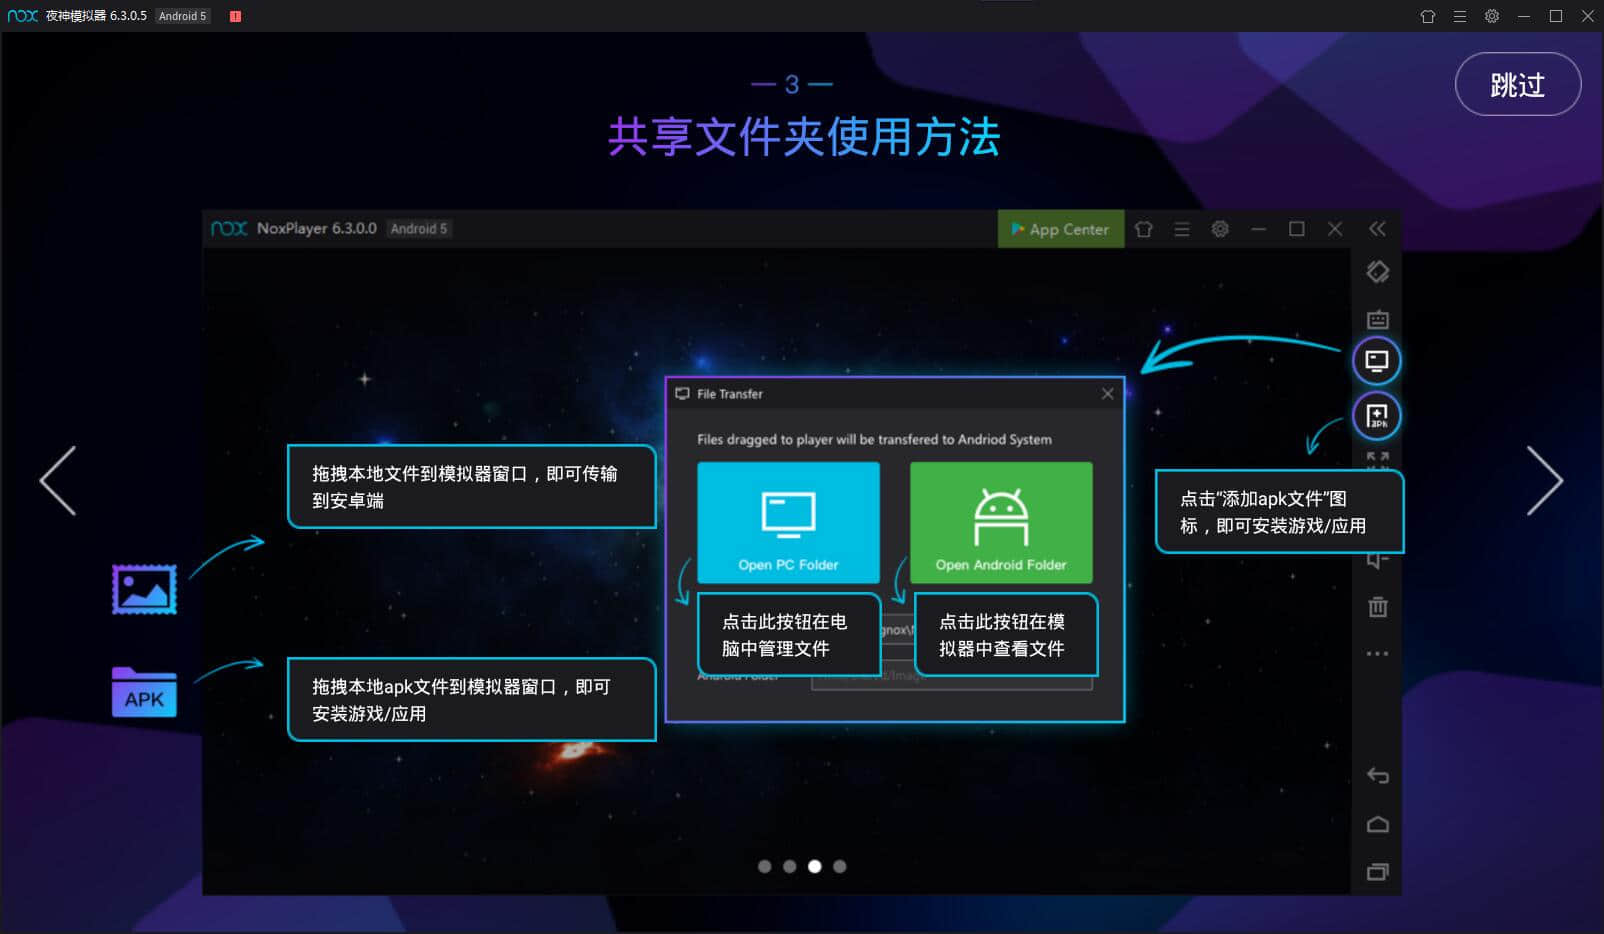Close the 夜神模拟器 window
This screenshot has width=1604, height=934.
[x=1587, y=16]
